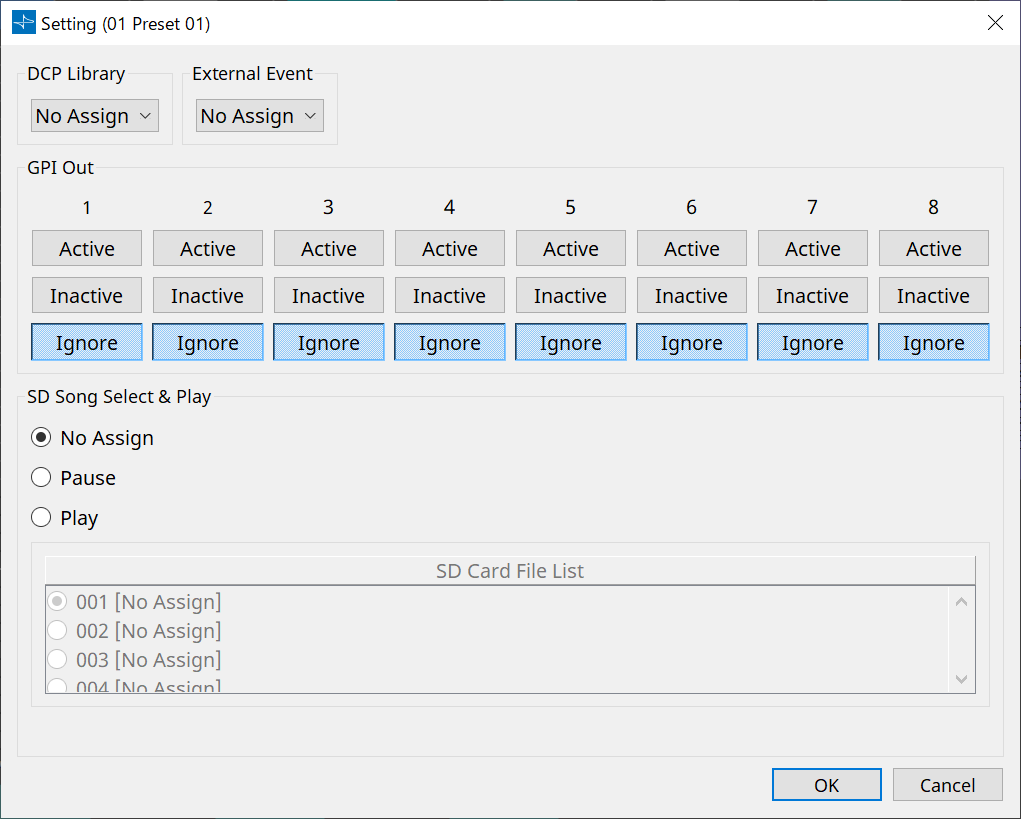This screenshot has height=819, width=1021.
Task: Set GPI Out 7 to Active
Action: pyautogui.click(x=813, y=249)
